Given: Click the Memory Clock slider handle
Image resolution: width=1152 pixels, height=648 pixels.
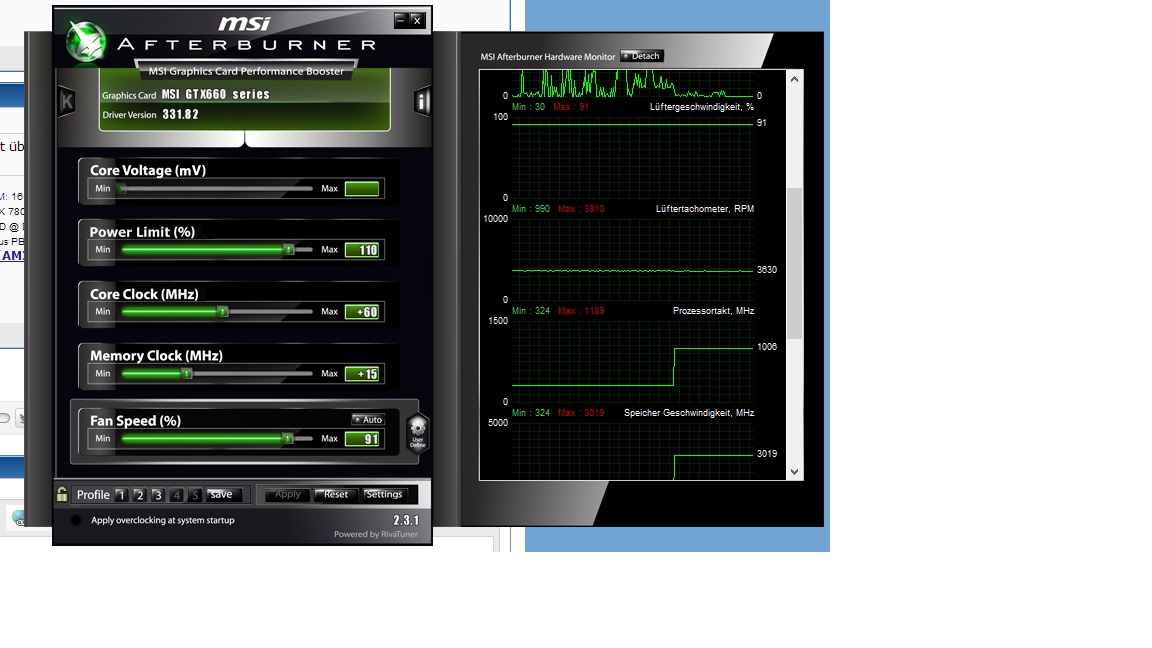Looking at the screenshot, I should [x=187, y=373].
